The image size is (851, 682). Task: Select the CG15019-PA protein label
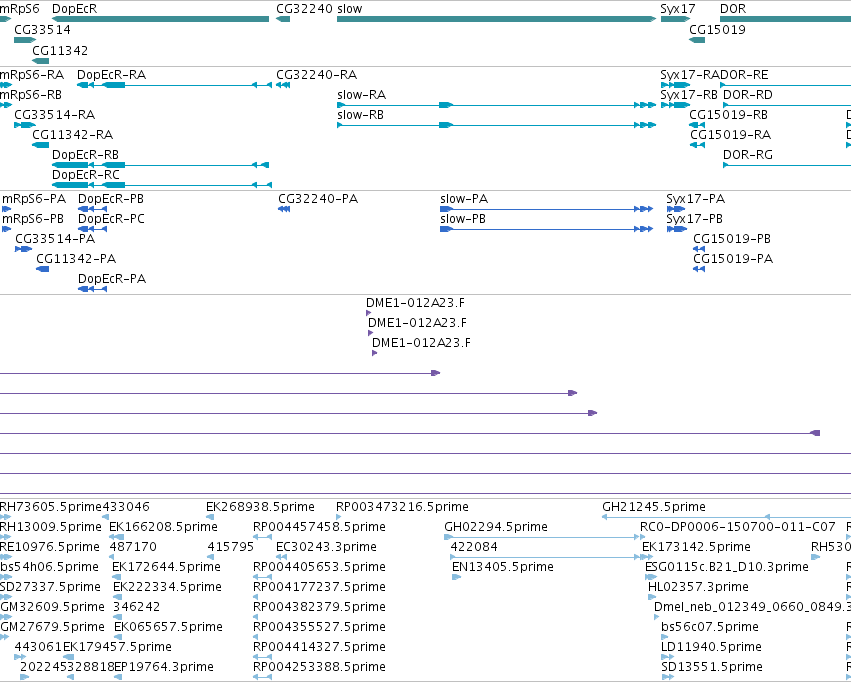pos(733,259)
